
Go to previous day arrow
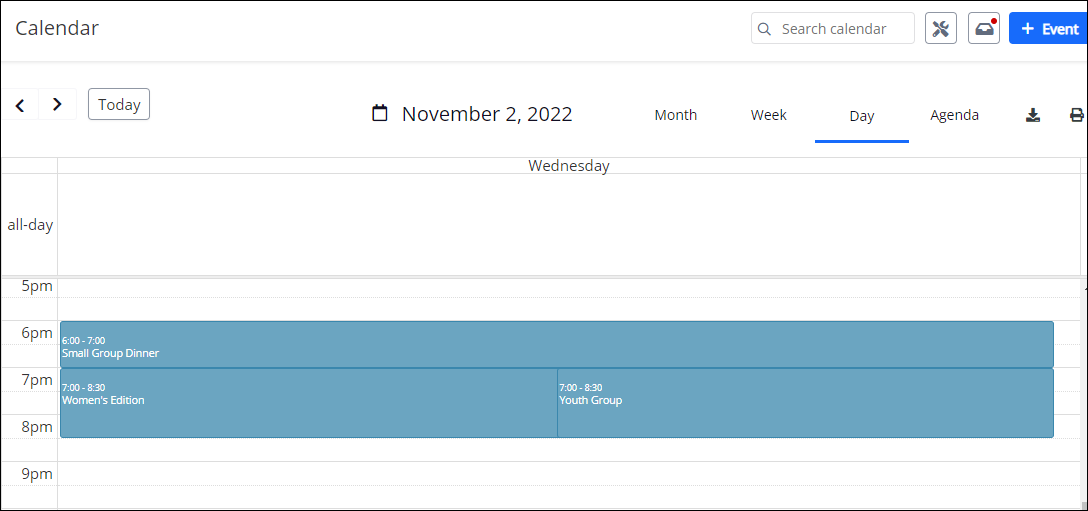[x=20, y=105]
